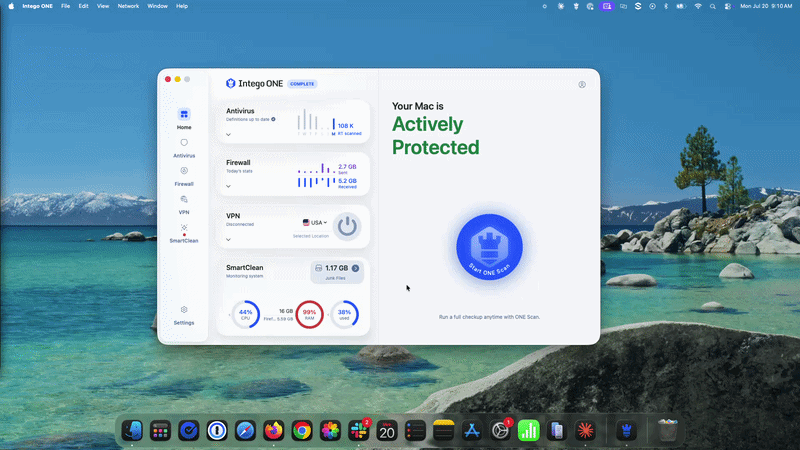Open Launchpad from the Dock
Screen dimensions: 800x450
[160, 431]
